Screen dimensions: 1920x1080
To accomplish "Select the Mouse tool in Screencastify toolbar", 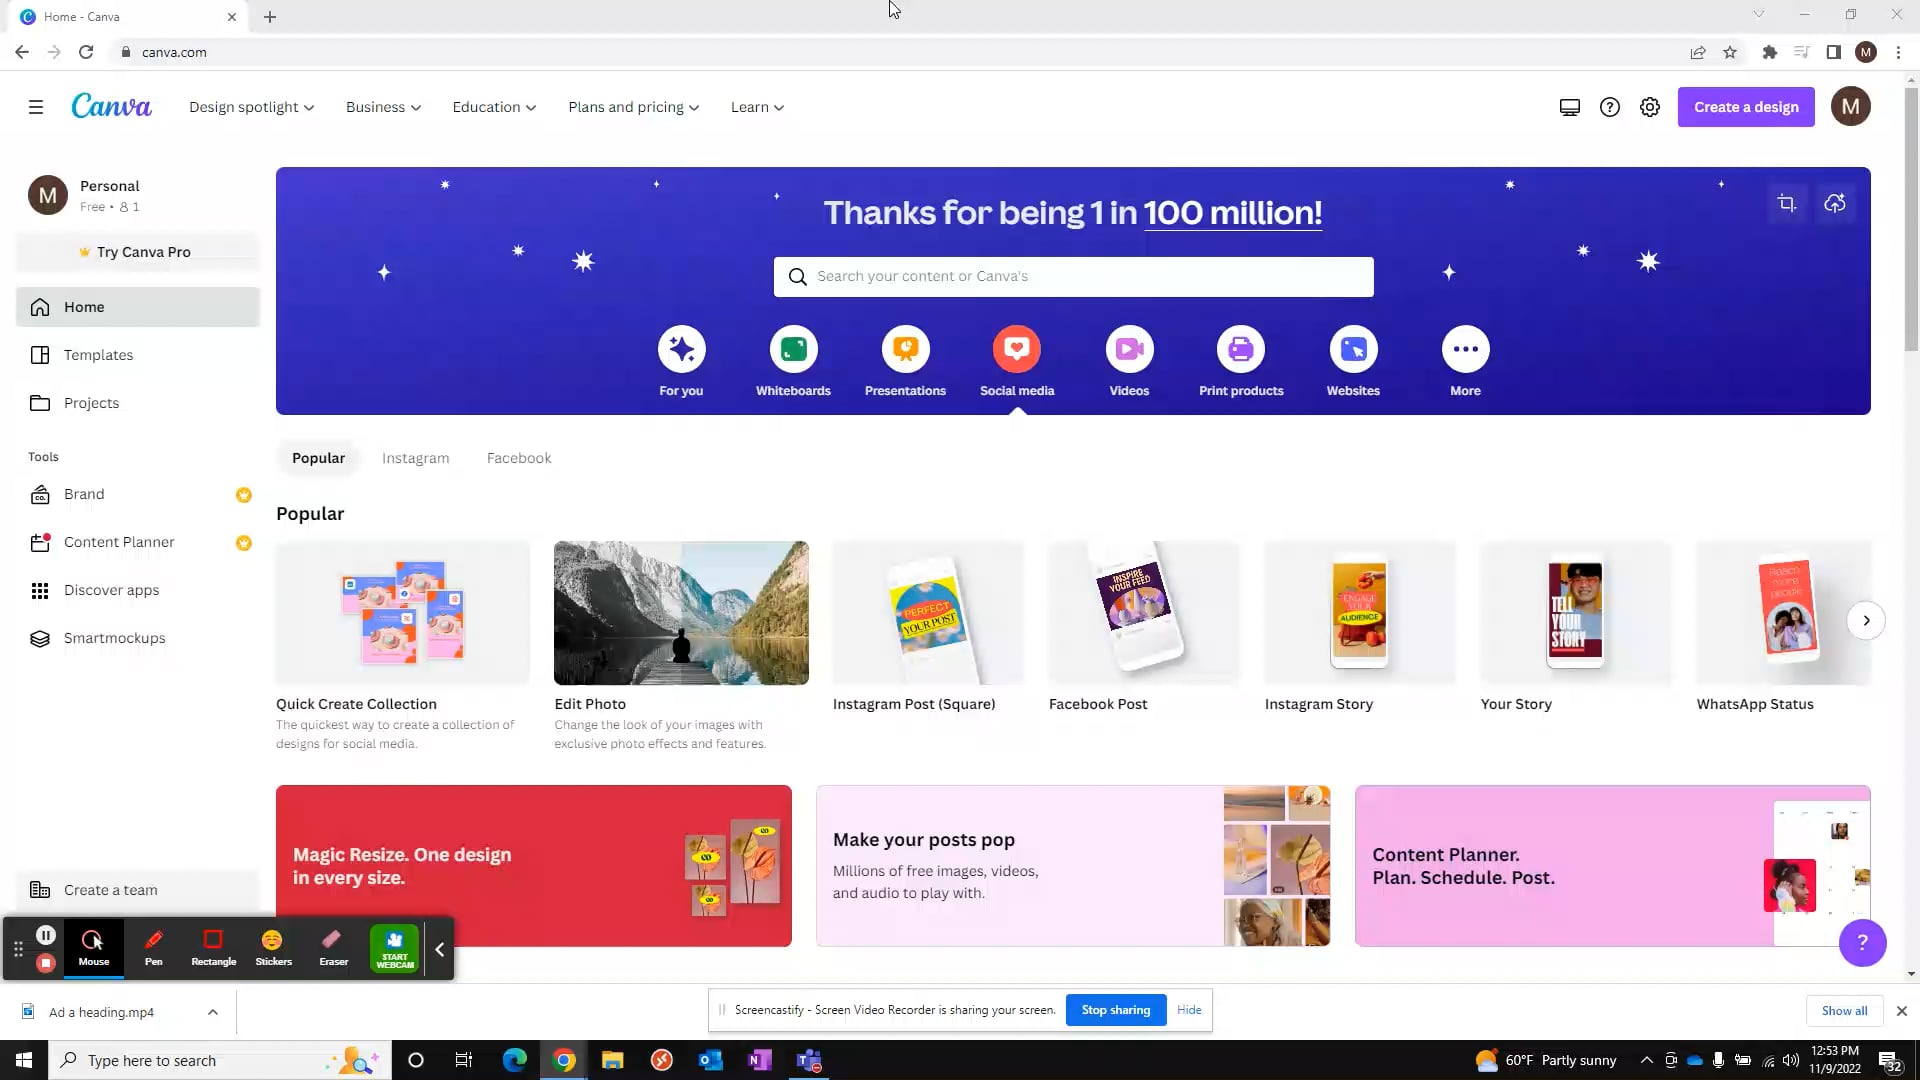I will click(x=93, y=948).
